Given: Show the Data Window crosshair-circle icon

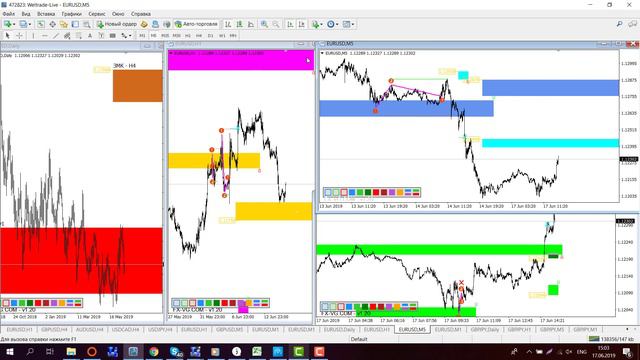Looking at the screenshot, I should point(52,24).
